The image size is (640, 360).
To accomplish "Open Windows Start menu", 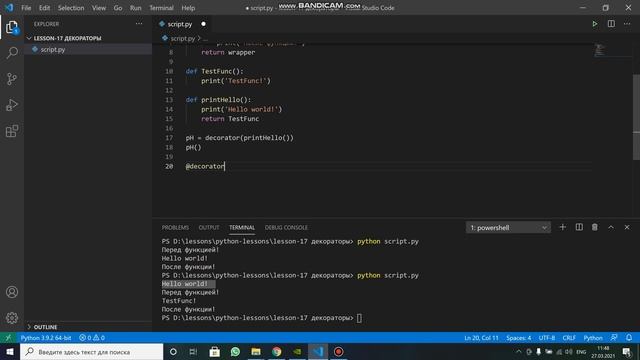I will pos(10,351).
